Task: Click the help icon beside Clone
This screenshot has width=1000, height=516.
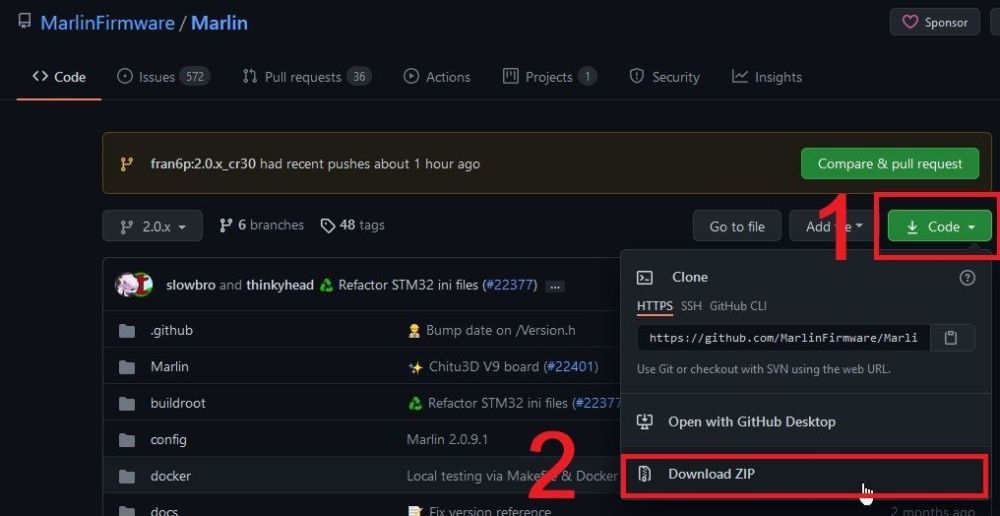Action: (x=967, y=278)
